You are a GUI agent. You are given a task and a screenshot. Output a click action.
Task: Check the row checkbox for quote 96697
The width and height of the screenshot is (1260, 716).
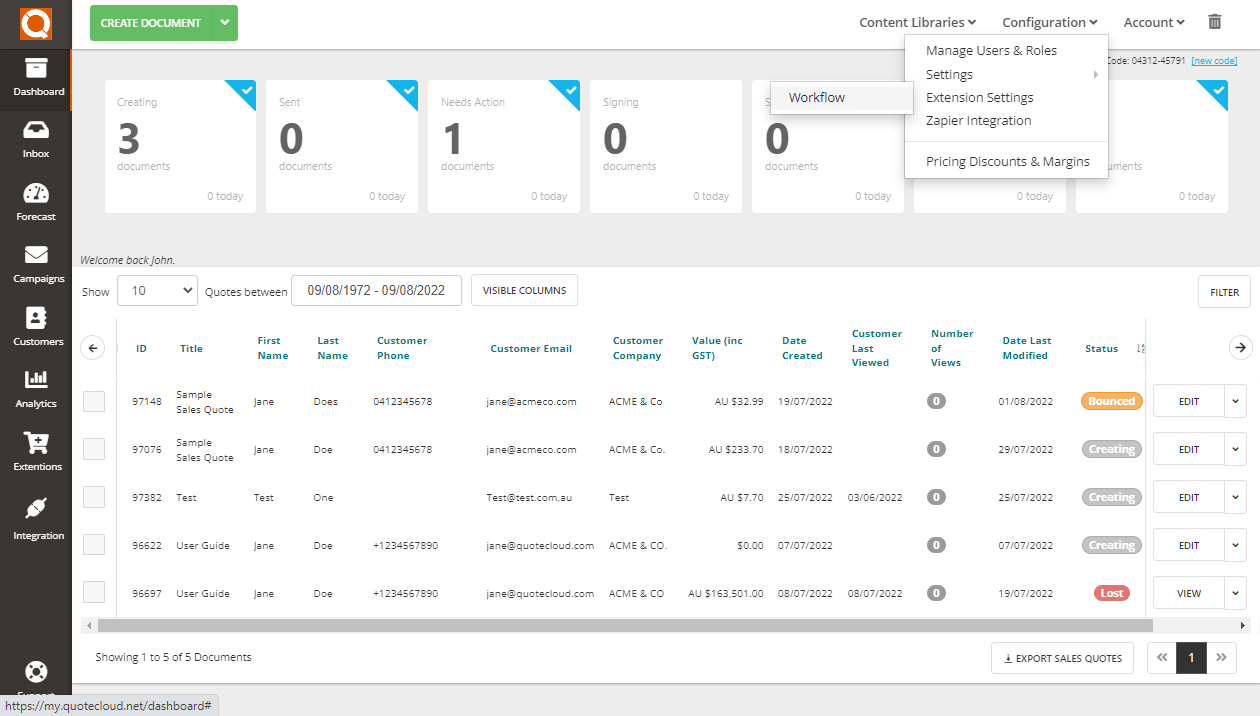pyautogui.click(x=94, y=592)
